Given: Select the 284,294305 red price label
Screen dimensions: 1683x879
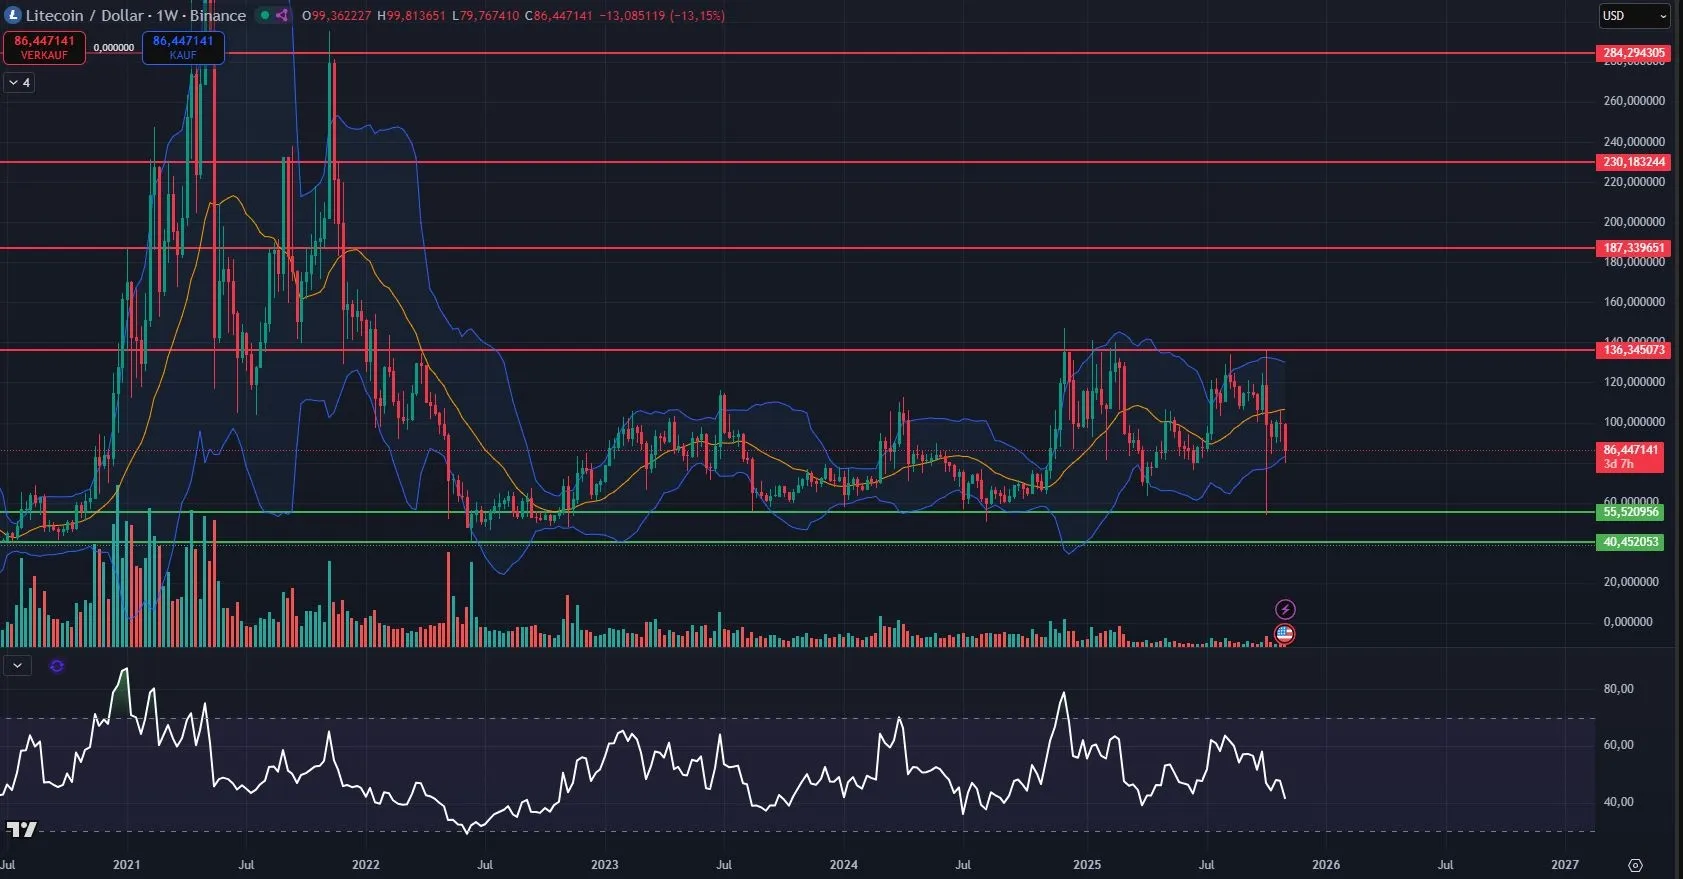Looking at the screenshot, I should (1634, 53).
